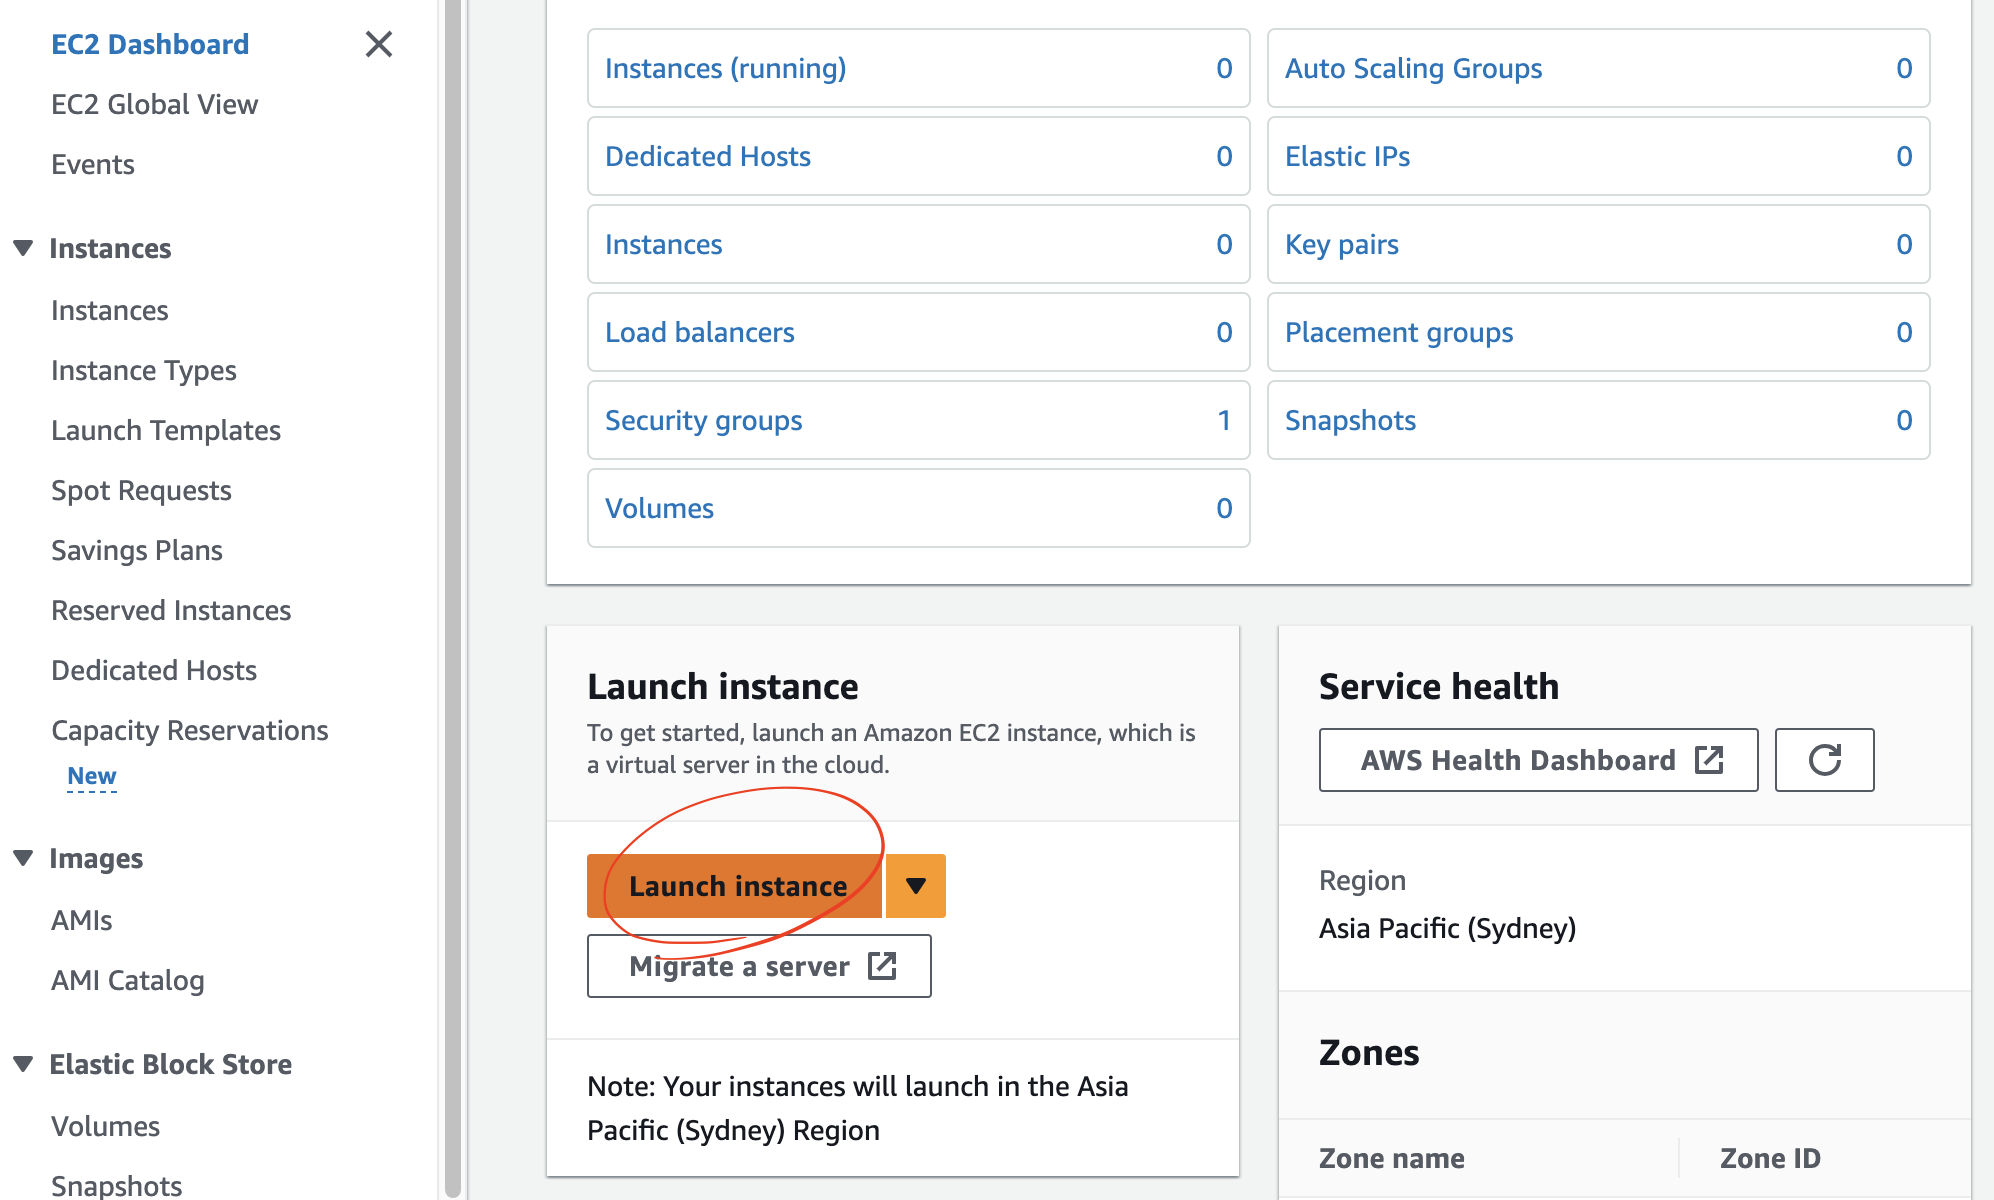The width and height of the screenshot is (1994, 1200).
Task: Click the refresh service health icon
Action: (1823, 760)
